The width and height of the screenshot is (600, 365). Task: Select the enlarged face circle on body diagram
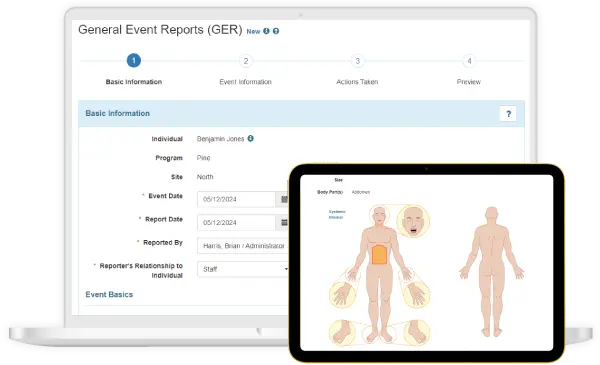coord(413,221)
